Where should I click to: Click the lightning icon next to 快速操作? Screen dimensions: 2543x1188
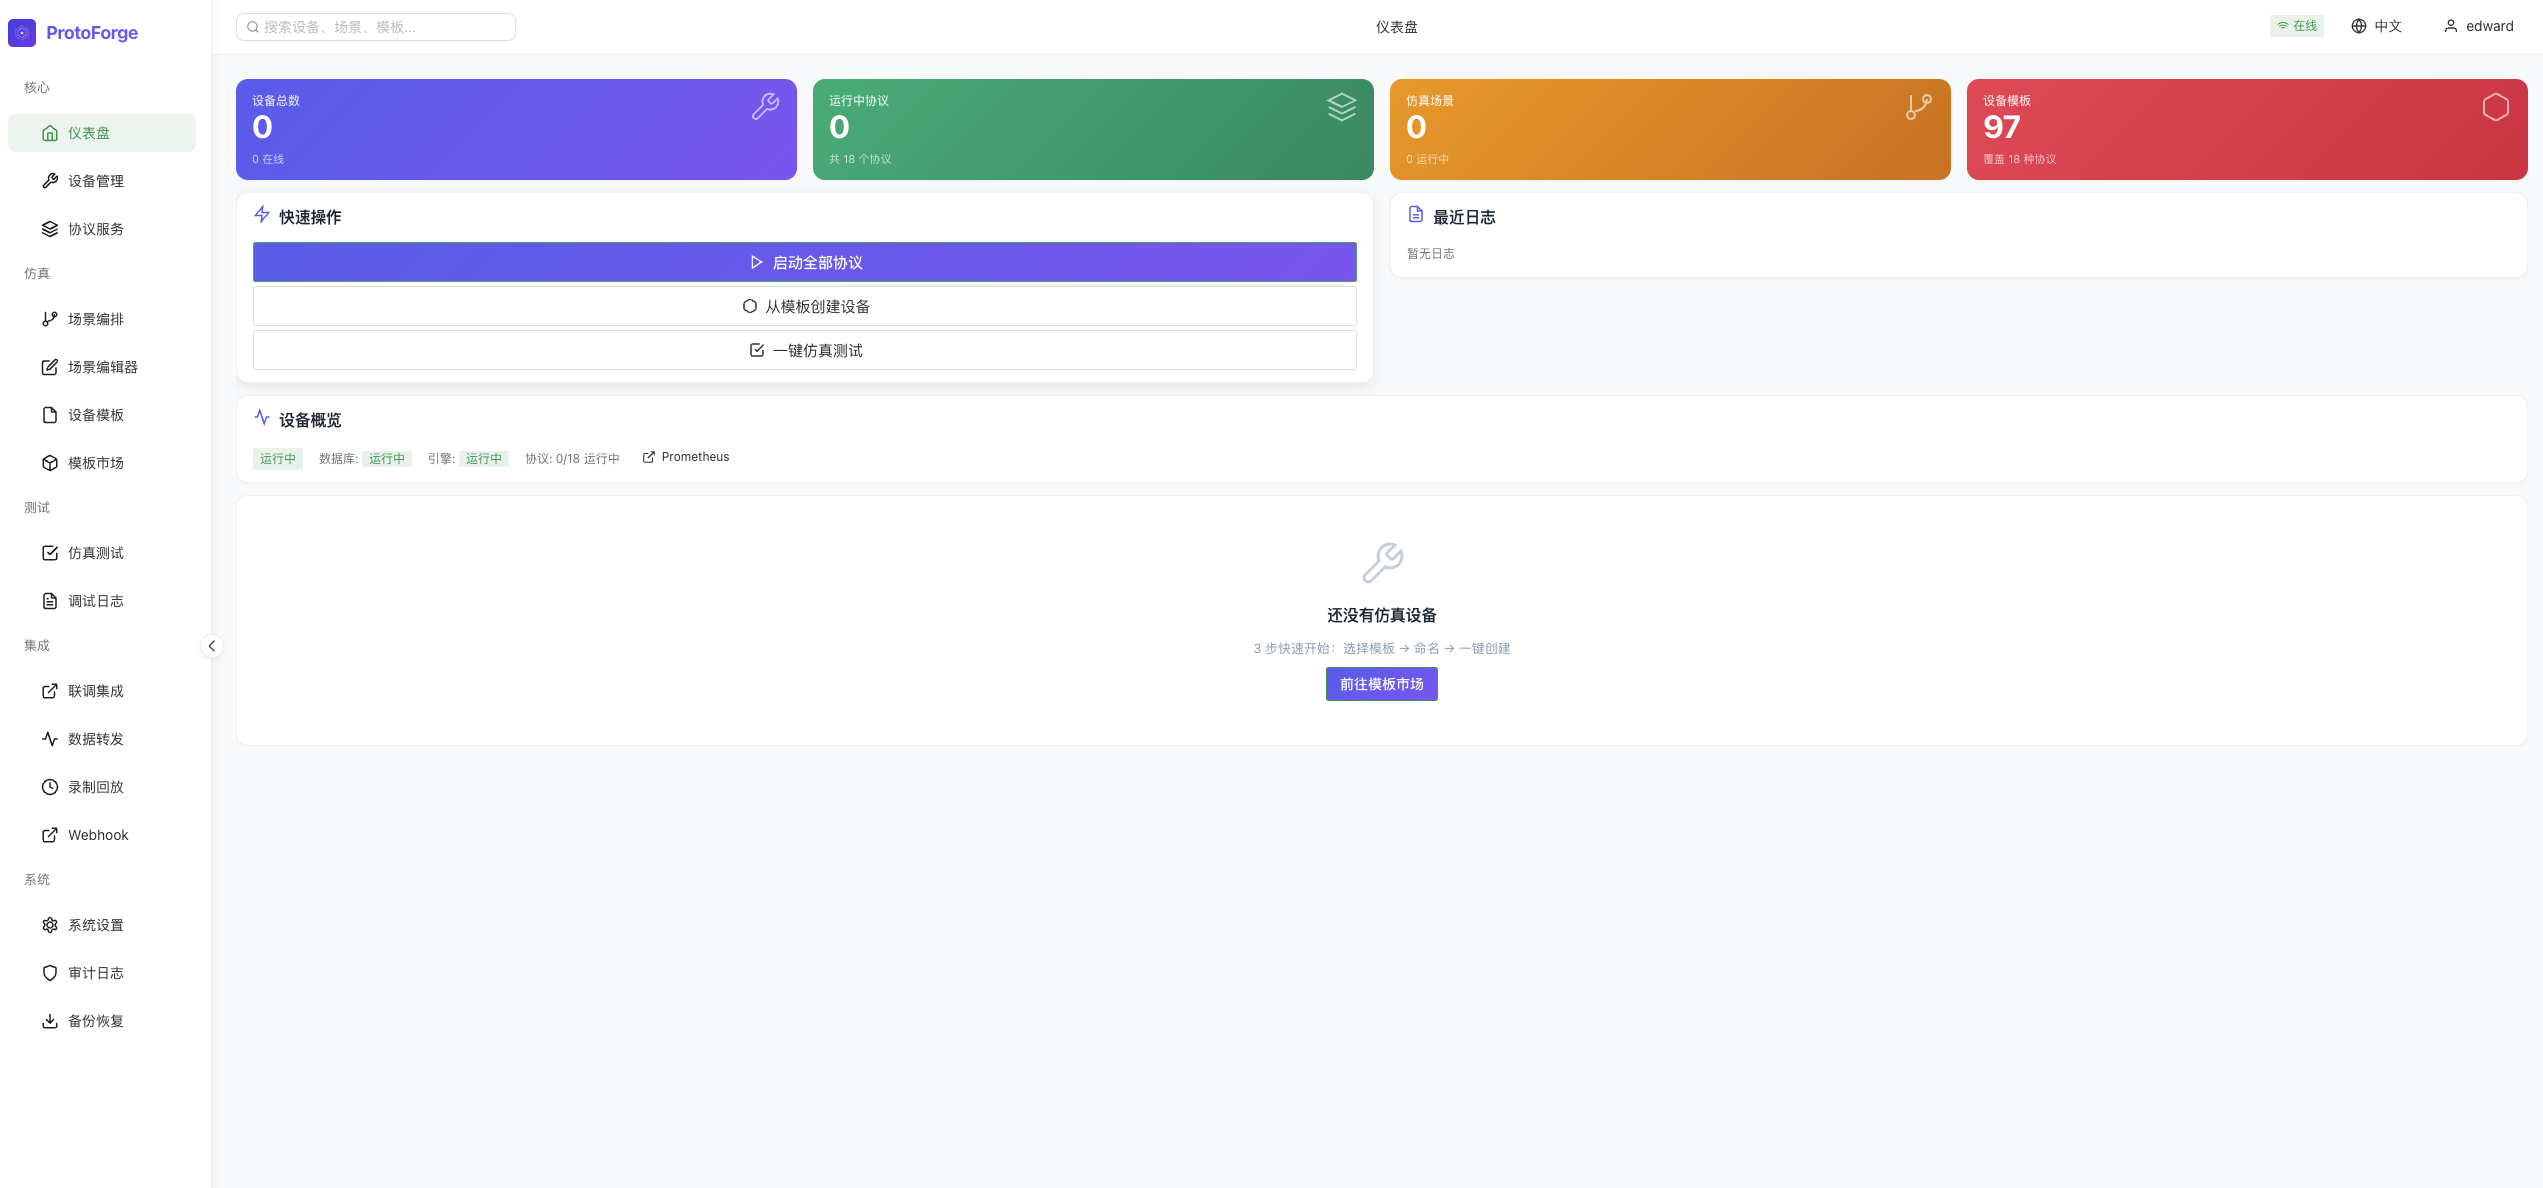tap(262, 214)
